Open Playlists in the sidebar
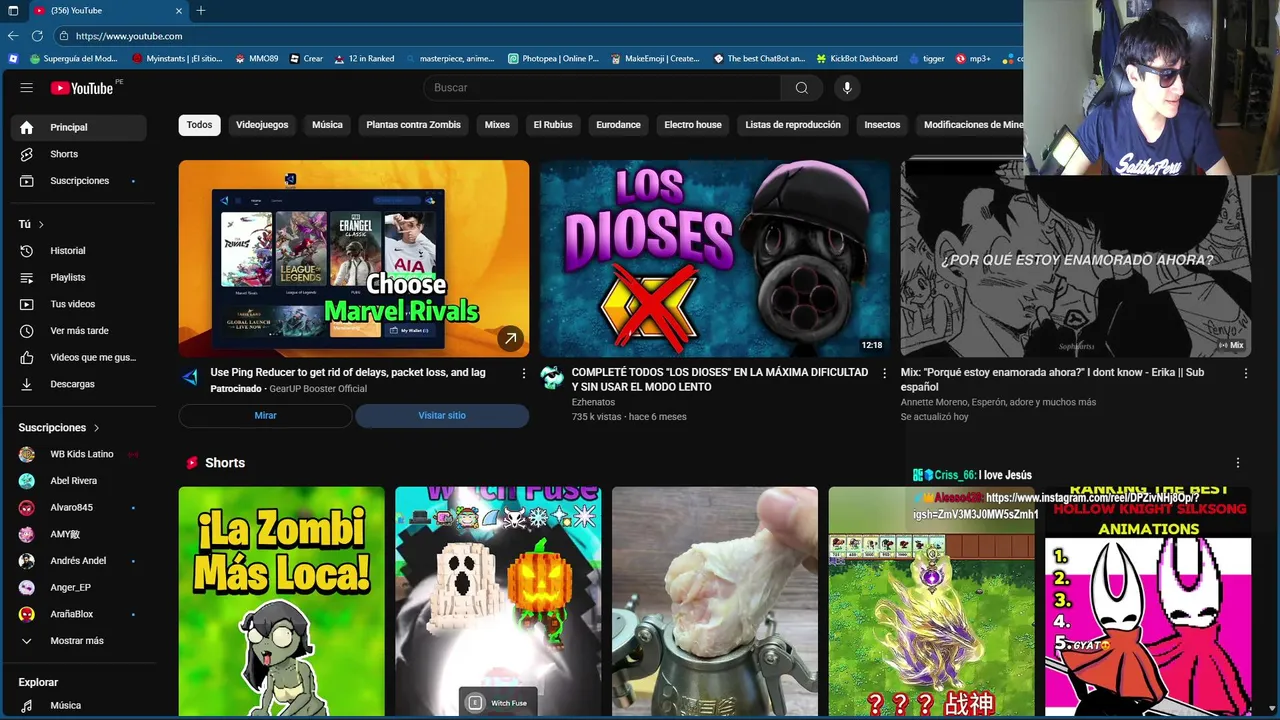Screen dimensions: 1280x720 click(79, 277)
